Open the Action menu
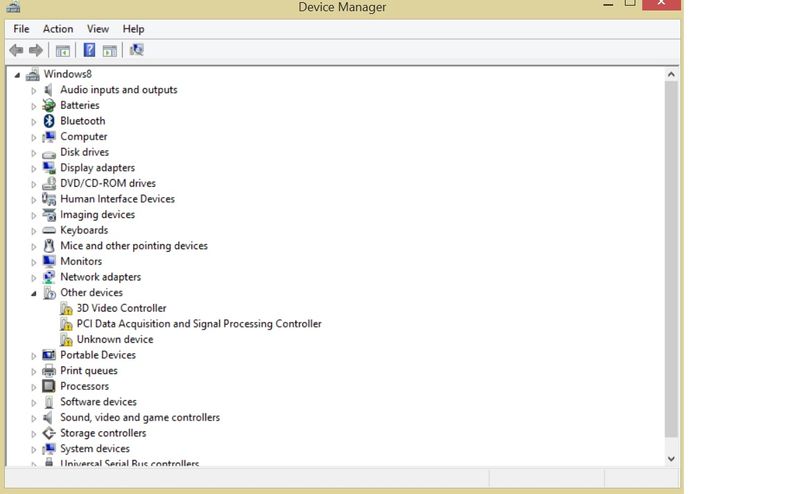This screenshot has height=494, width=799. 58,29
